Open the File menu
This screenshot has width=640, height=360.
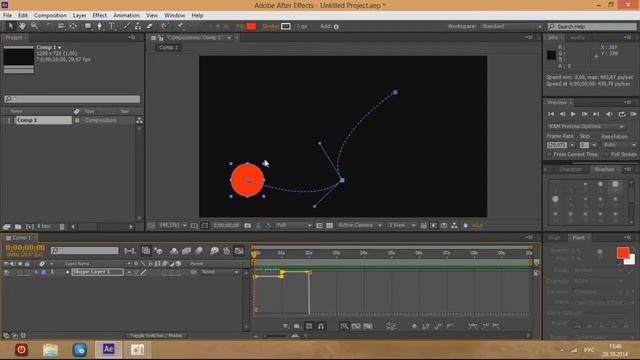[x=7, y=15]
